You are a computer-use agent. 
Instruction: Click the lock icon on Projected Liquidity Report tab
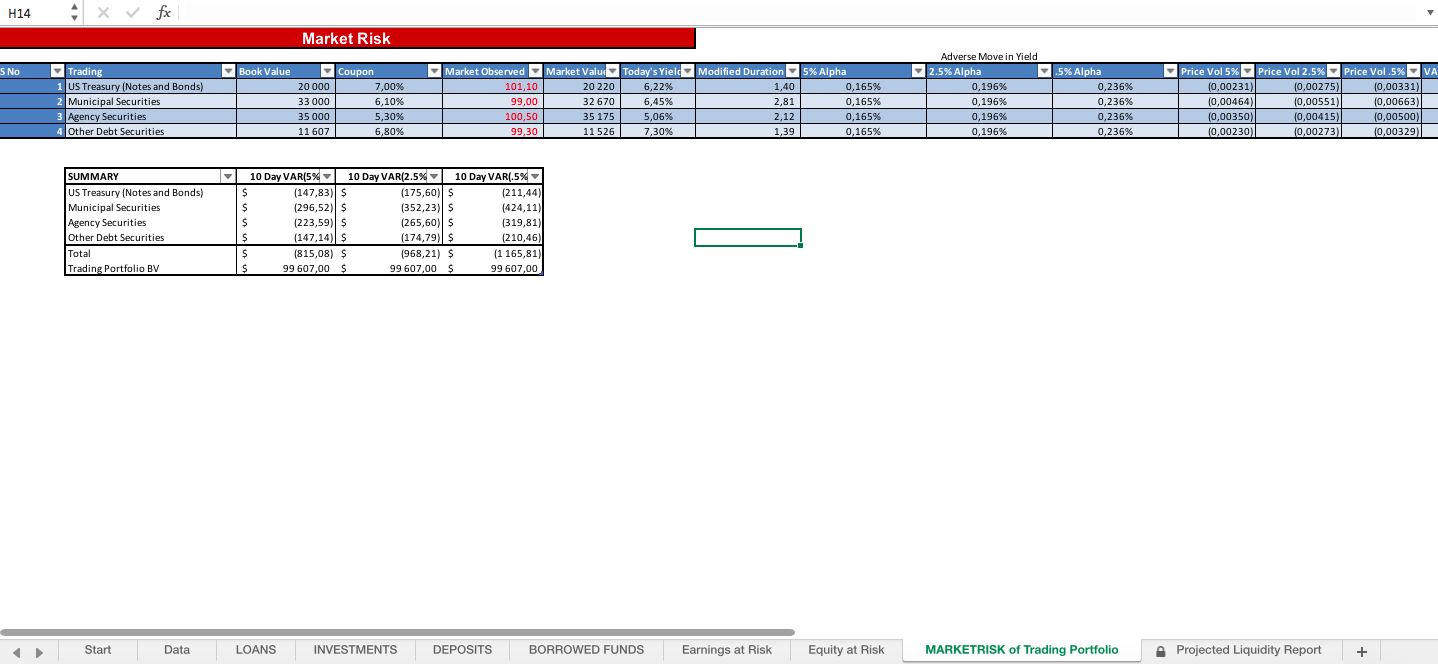tap(1160, 649)
